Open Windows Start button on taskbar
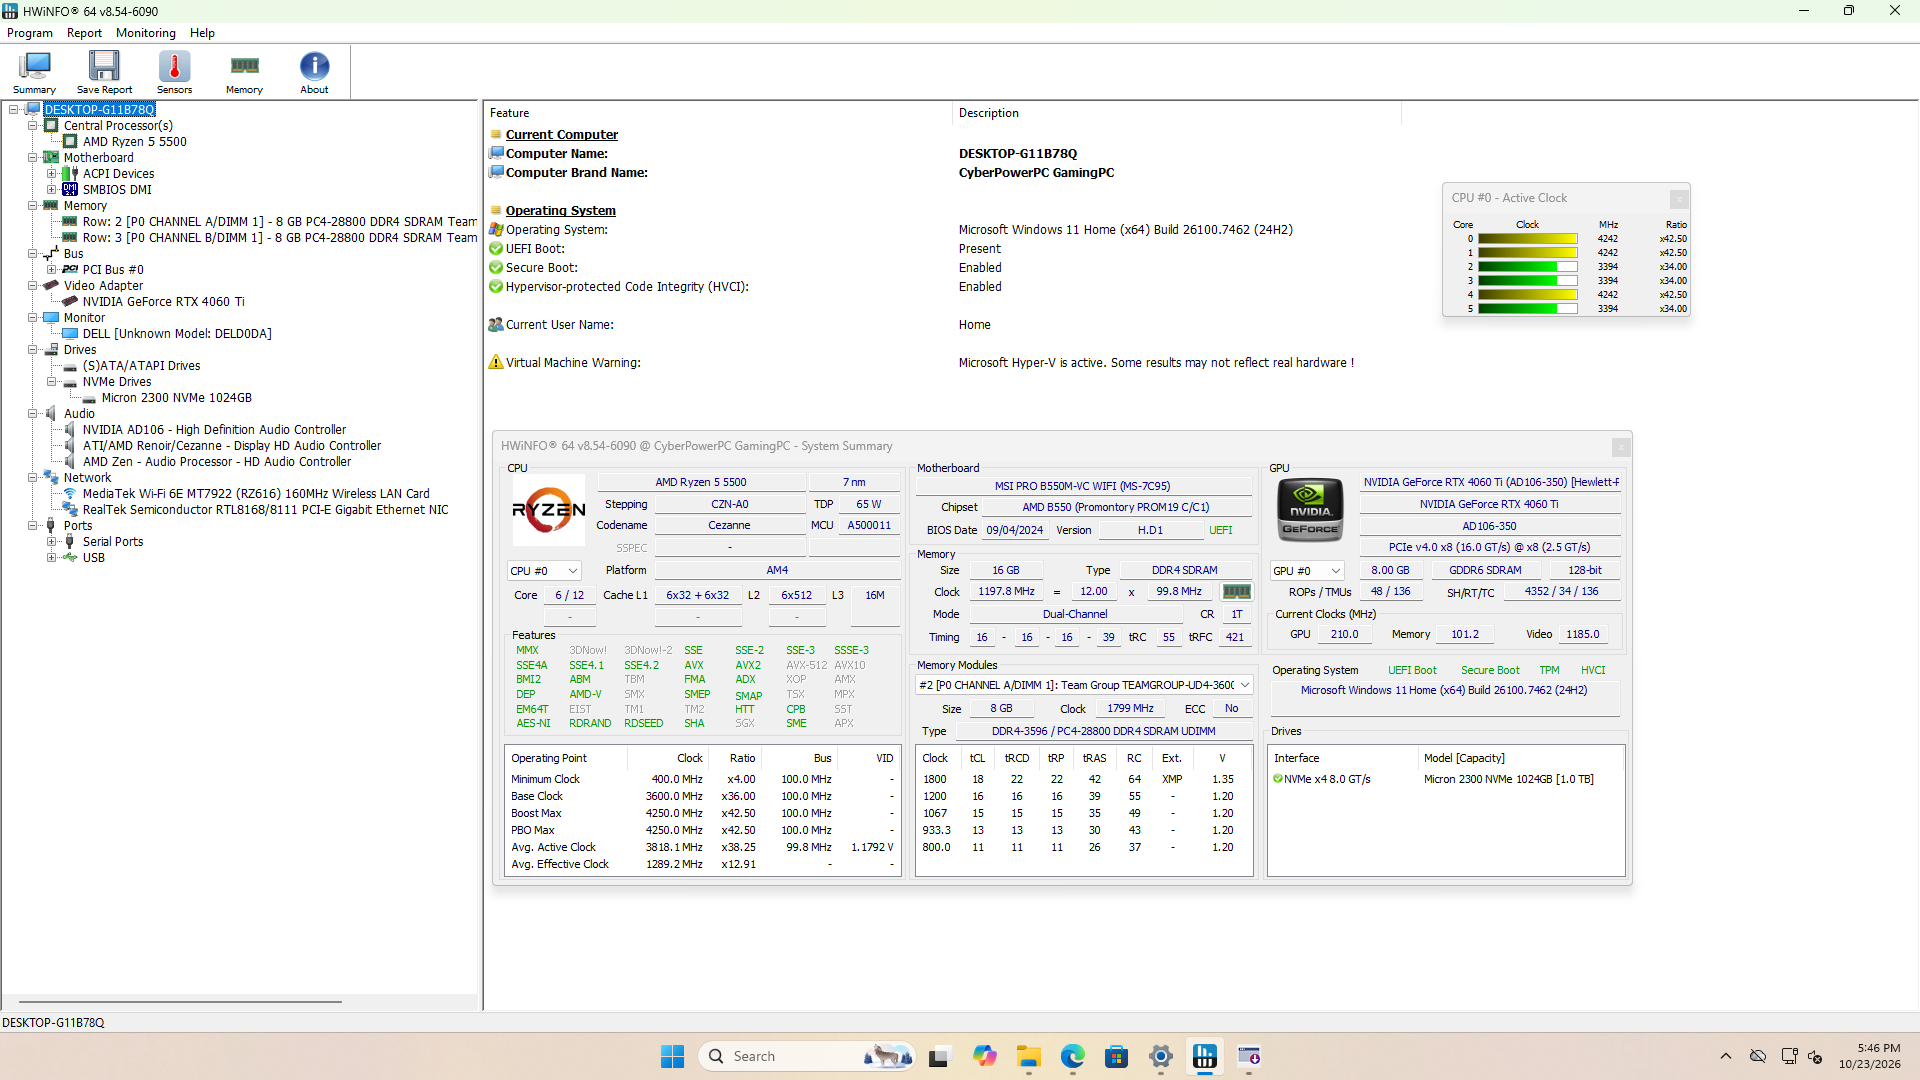1920x1080 pixels. [672, 1056]
